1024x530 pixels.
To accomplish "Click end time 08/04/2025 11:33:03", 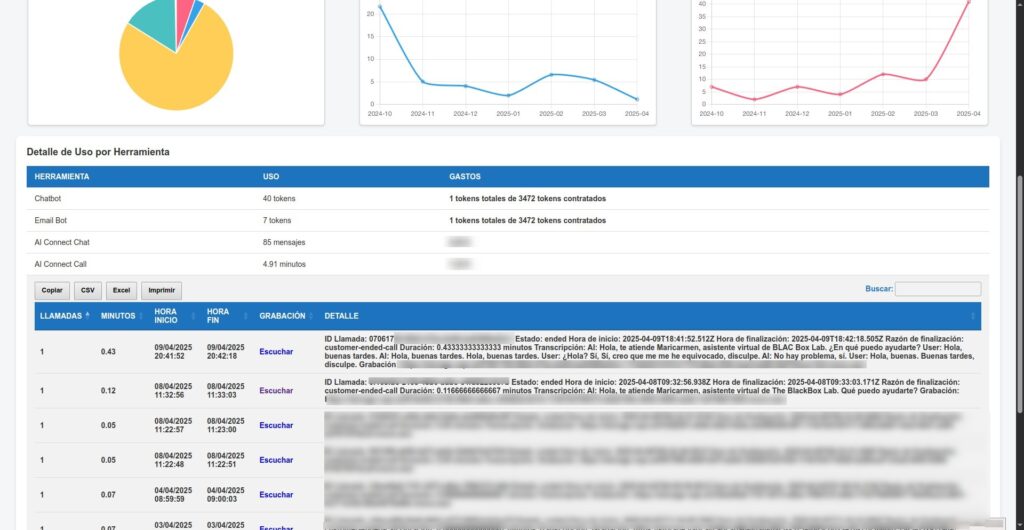I will pos(226,391).
